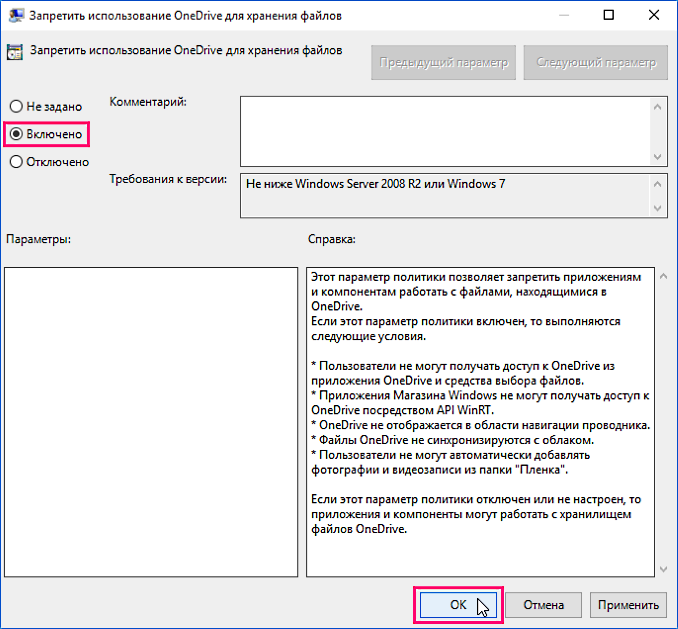Click the 'Применить' button

tap(628, 604)
